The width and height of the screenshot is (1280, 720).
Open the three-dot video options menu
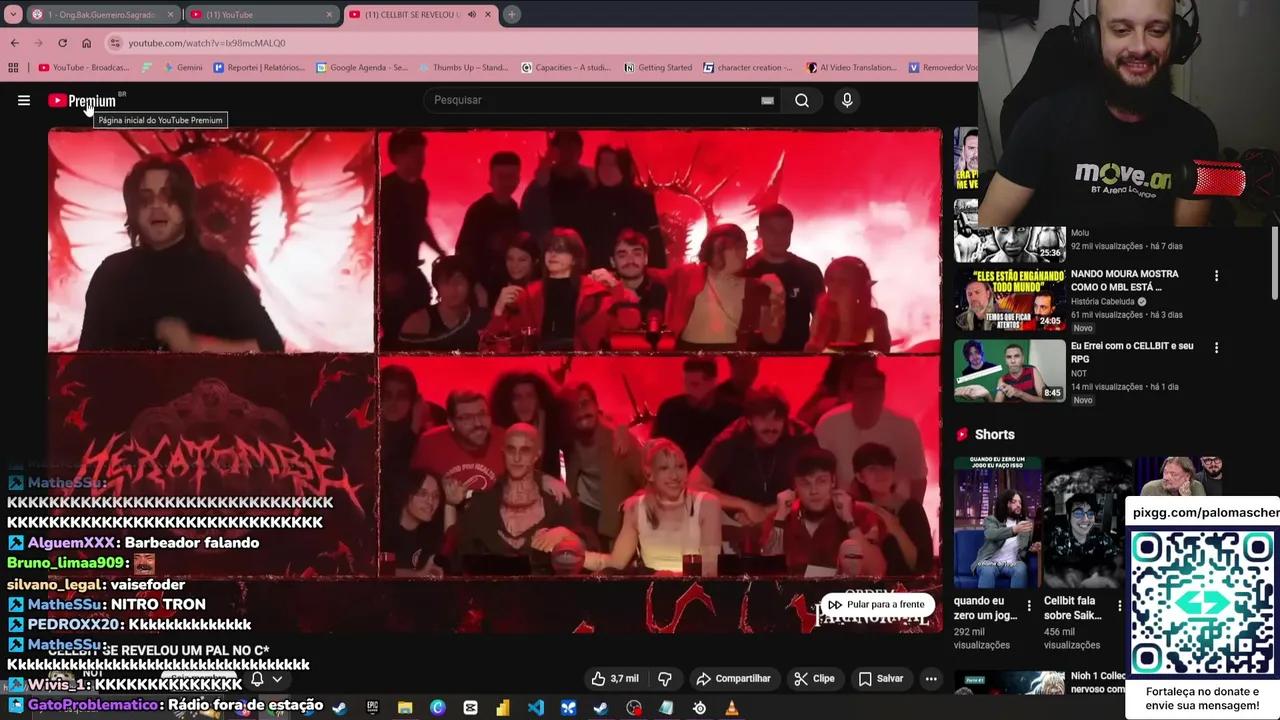point(931,678)
